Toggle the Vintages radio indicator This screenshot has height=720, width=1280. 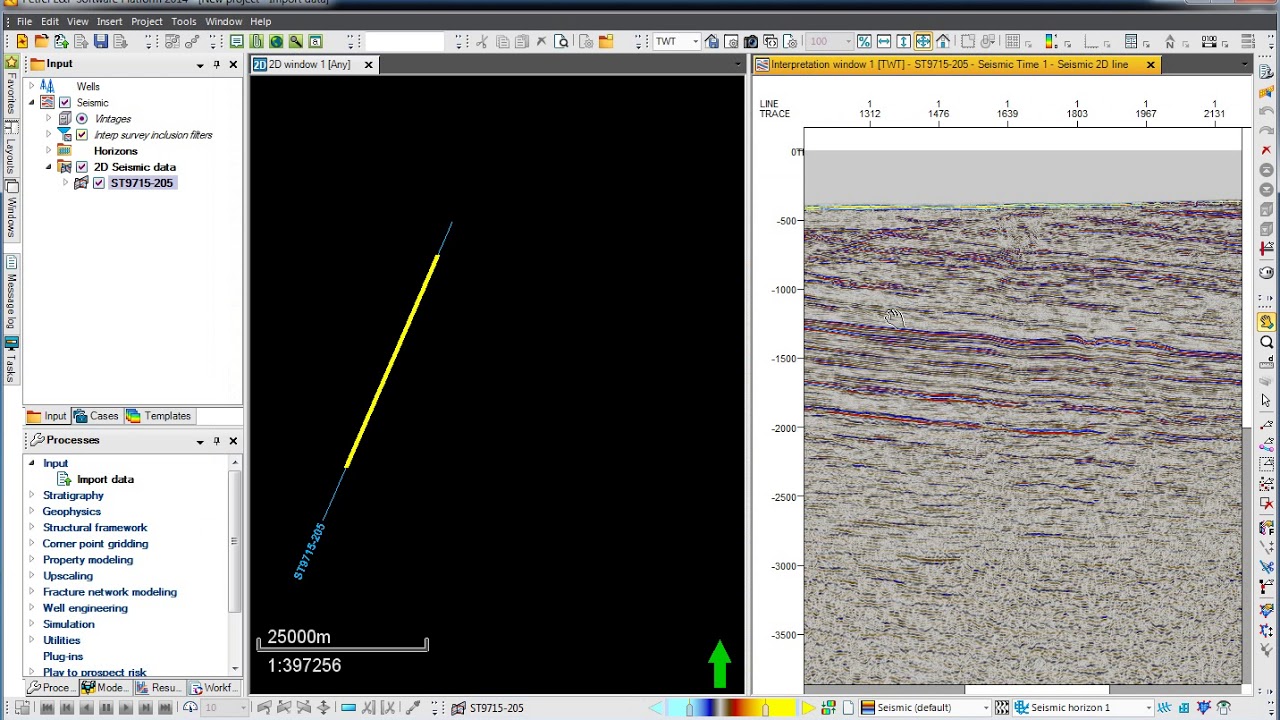[x=82, y=118]
